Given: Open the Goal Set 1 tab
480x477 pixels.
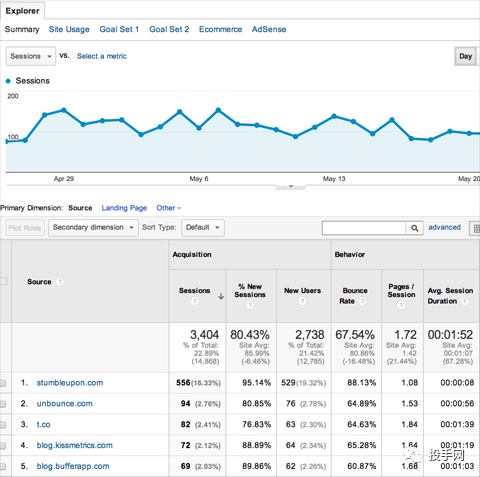Looking at the screenshot, I should [x=119, y=29].
